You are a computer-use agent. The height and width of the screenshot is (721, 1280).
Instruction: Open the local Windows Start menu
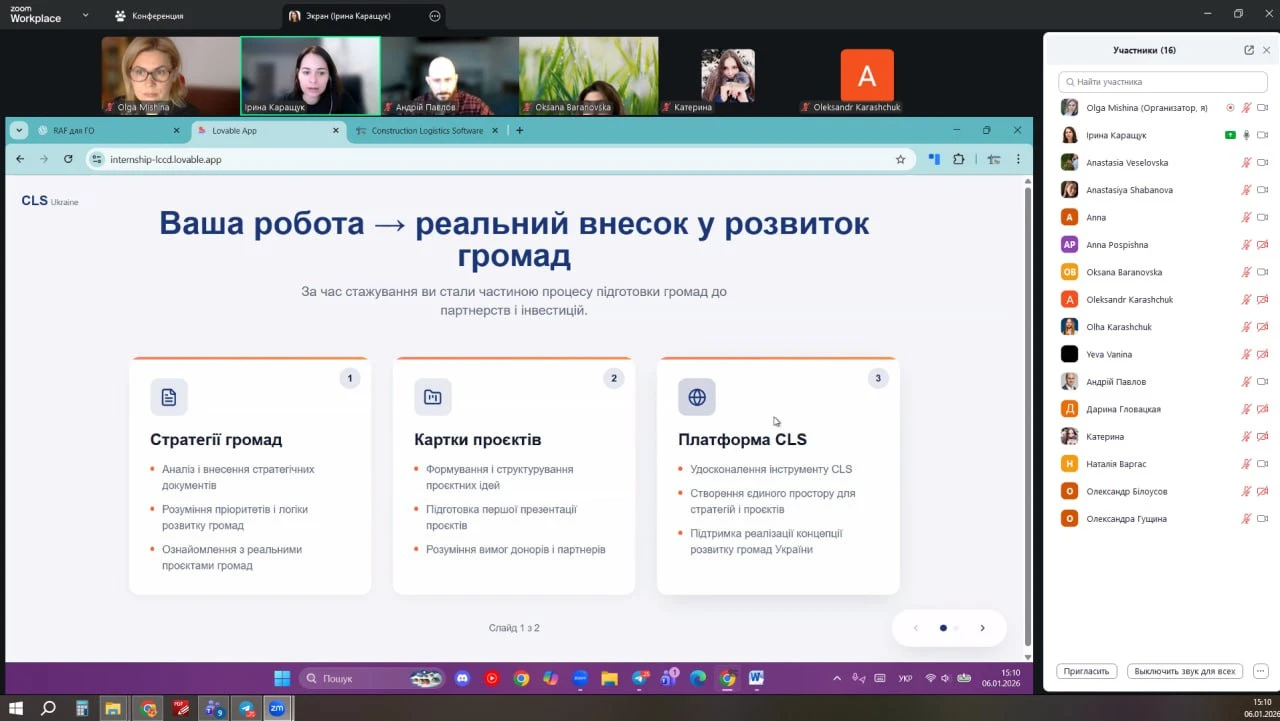[16, 708]
